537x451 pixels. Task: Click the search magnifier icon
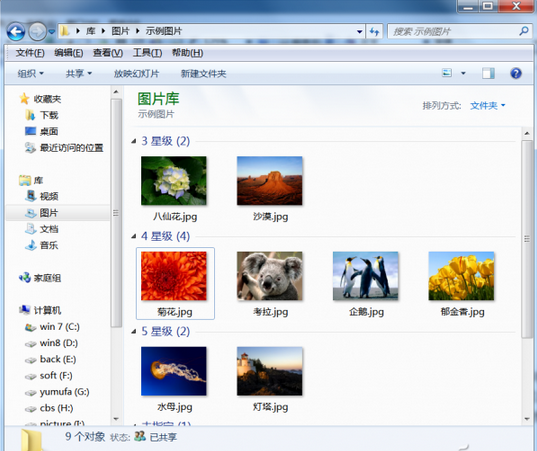(x=524, y=31)
